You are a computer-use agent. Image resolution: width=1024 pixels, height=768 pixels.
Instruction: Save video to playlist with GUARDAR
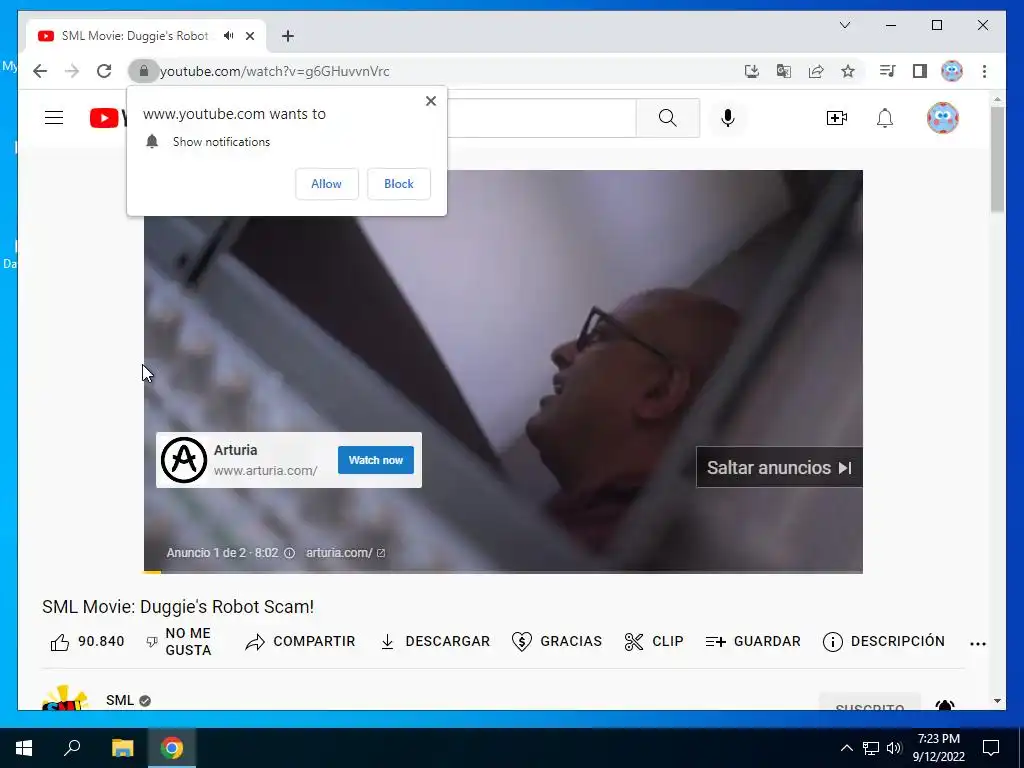(753, 642)
